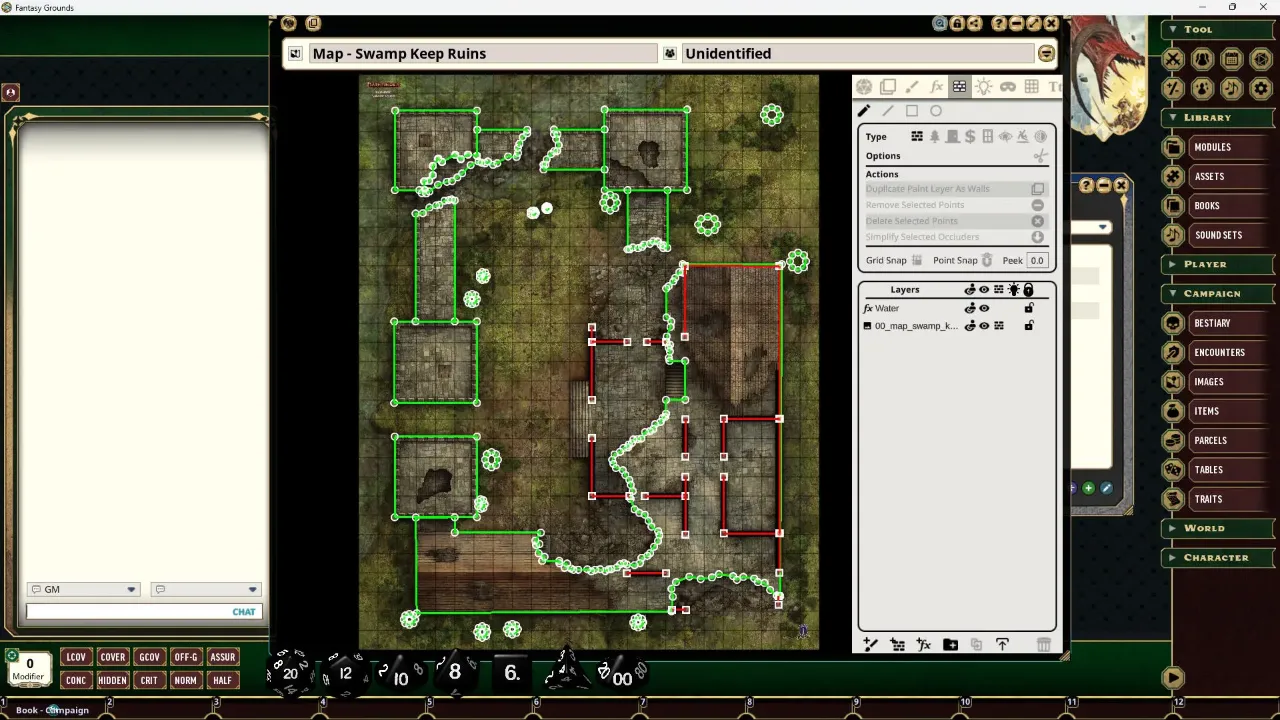The image size is (1280, 720).
Task: Toggle visibility eye of 00_map_swamp_k layer
Action: 984,326
